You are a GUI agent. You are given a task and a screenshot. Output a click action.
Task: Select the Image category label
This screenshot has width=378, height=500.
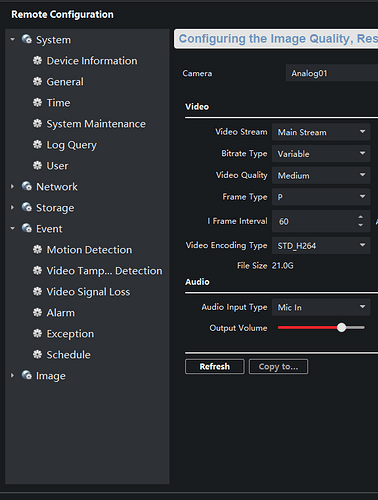(x=51, y=376)
